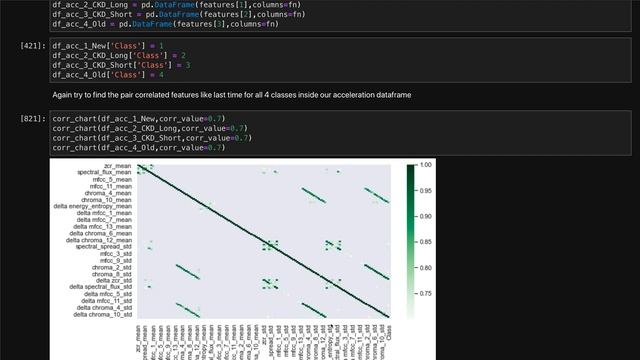Click the df_acc_3_CKD_Short DataFrame creation line

click(x=179, y=14)
